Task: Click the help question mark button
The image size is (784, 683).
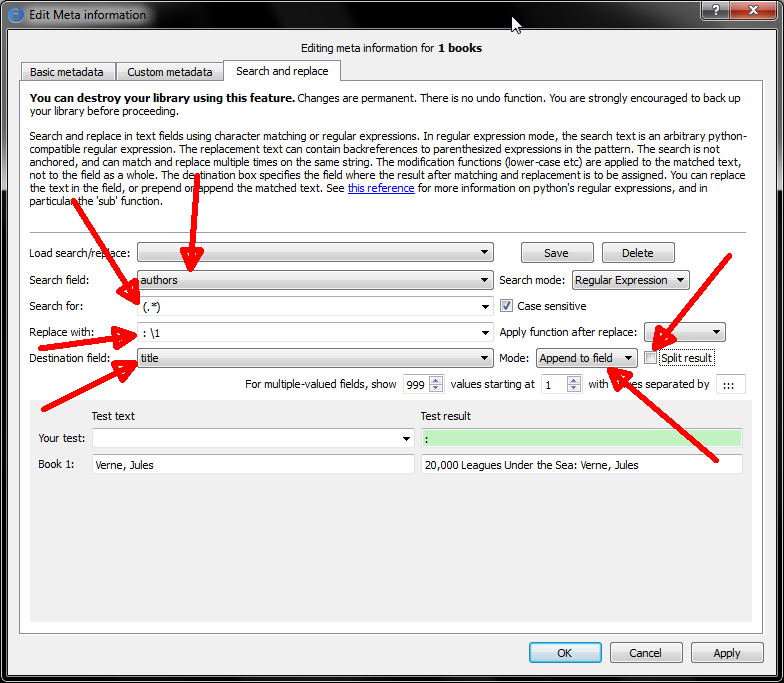Action: 716,10
